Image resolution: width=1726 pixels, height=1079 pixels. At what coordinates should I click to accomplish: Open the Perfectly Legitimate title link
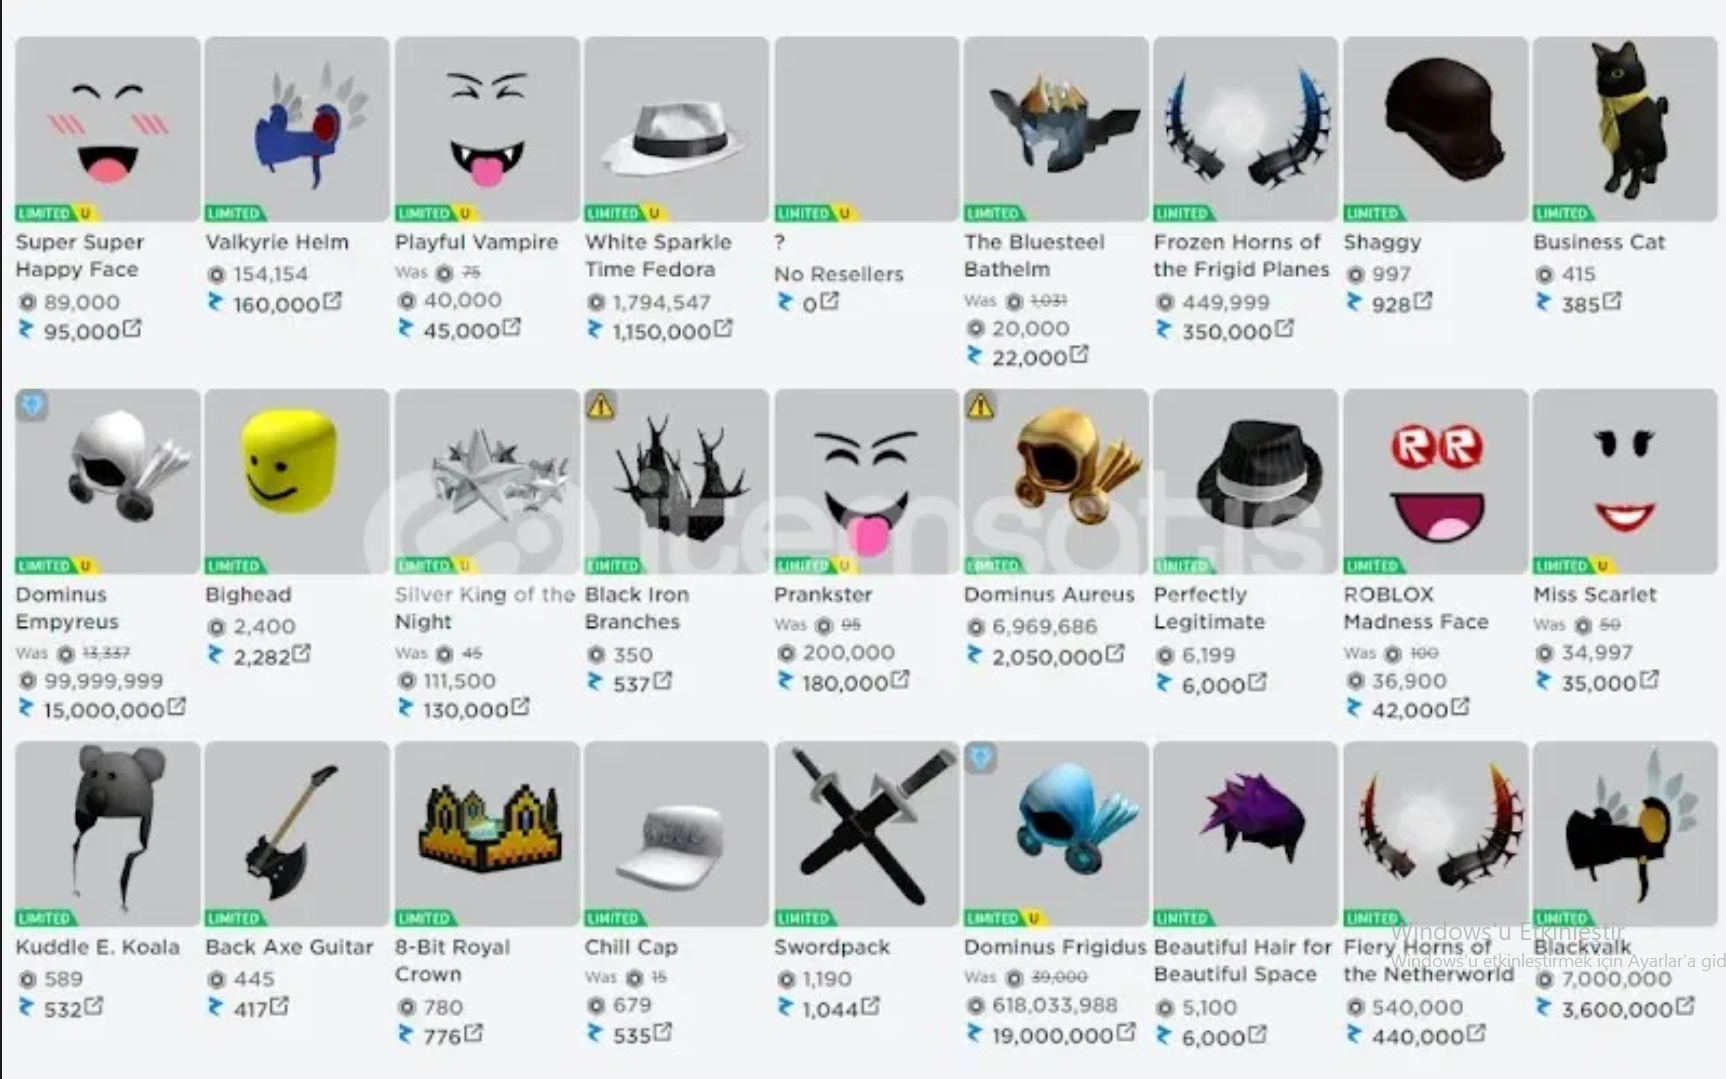click(x=1209, y=608)
